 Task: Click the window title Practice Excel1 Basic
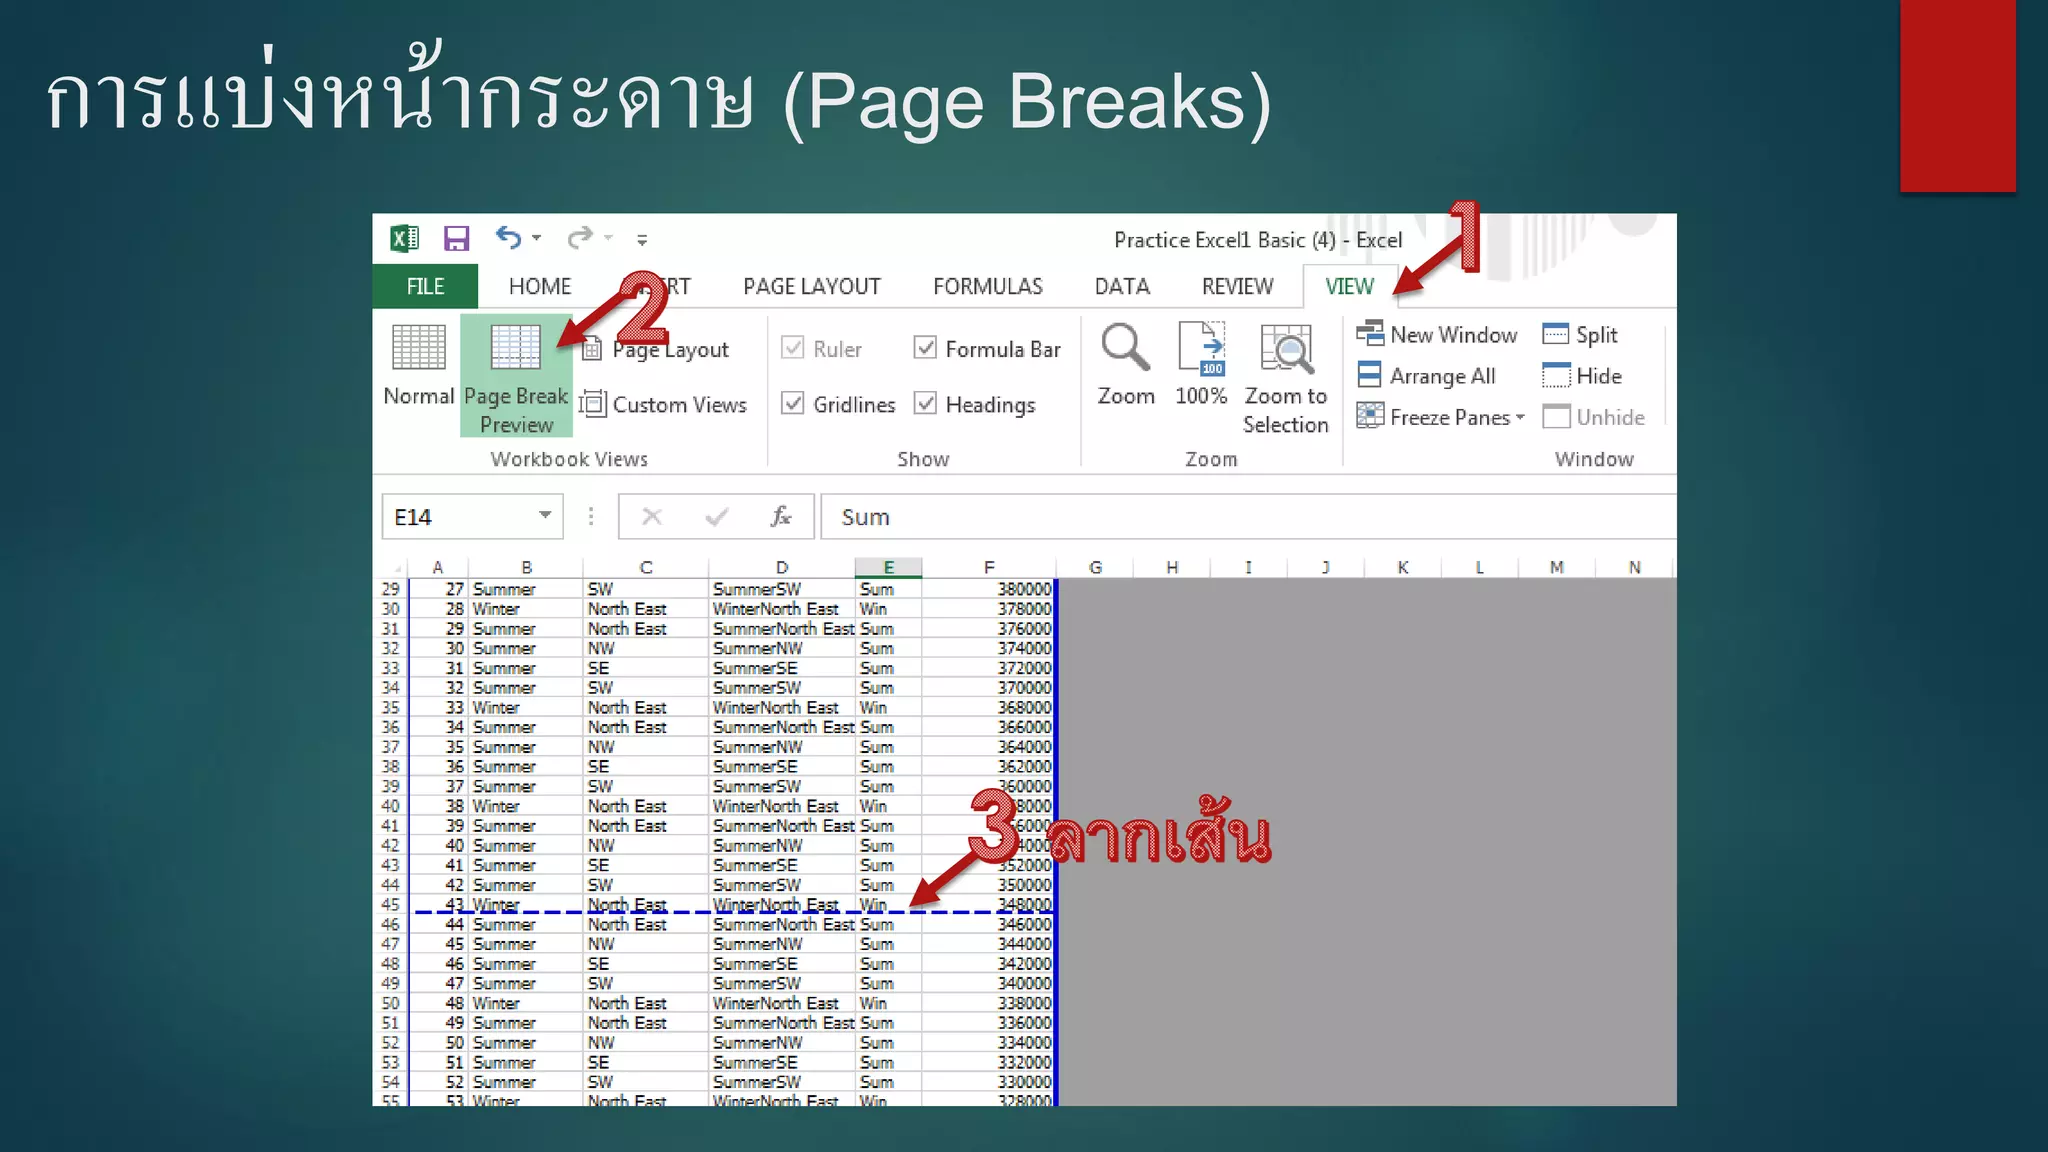point(1257,240)
